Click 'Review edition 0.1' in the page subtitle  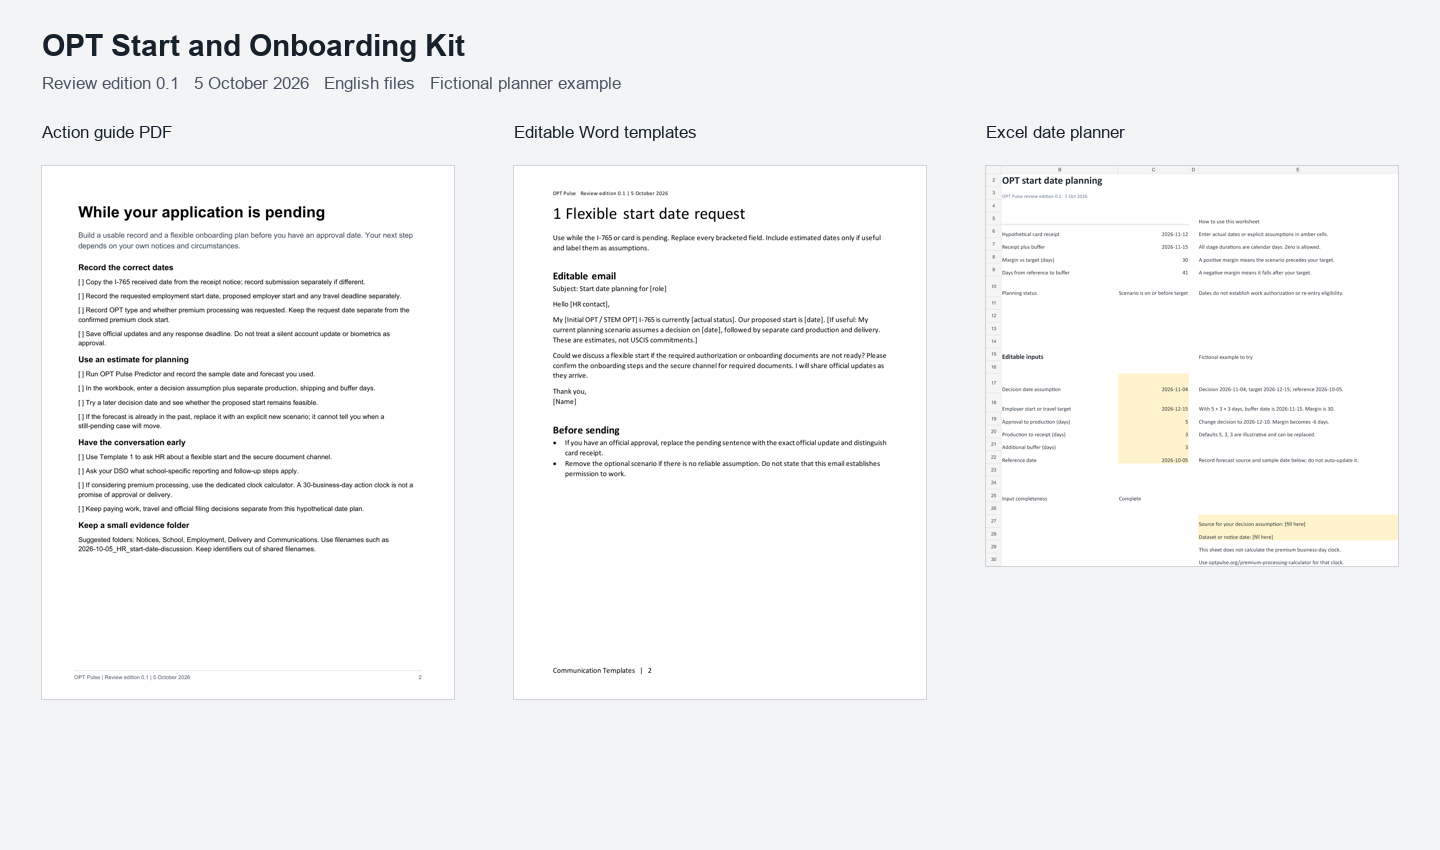pos(110,83)
